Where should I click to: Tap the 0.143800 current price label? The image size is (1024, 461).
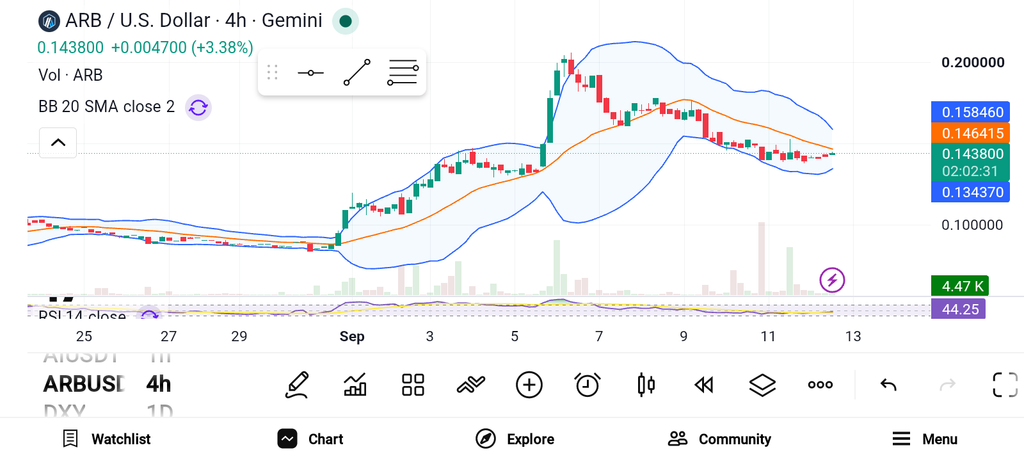coord(970,155)
